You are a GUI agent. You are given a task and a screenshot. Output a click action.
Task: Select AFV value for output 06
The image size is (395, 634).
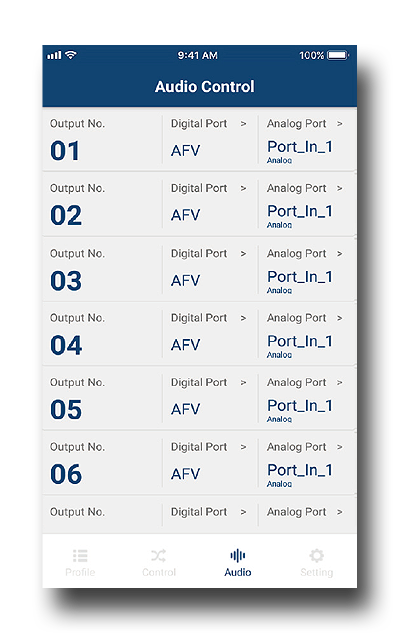tap(185, 474)
